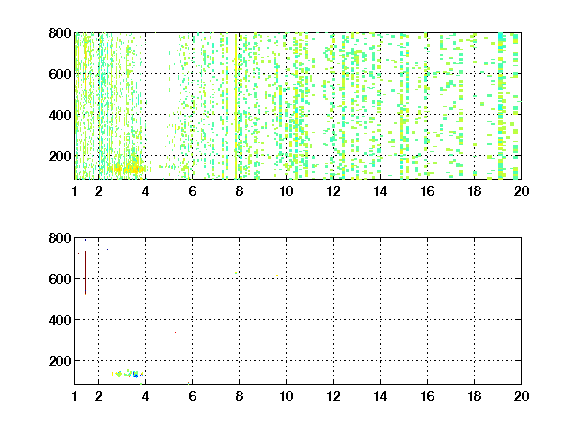Click x-axis label 18 under lower plot

tap(474, 396)
